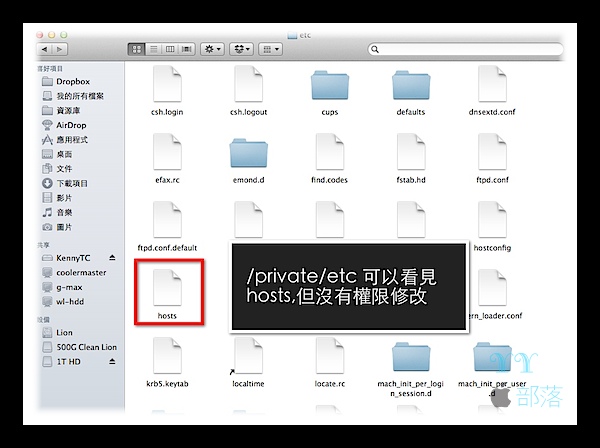Image resolution: width=600 pixels, height=448 pixels.
Task: Select the mach_init_per_user.d folder icon
Action: [x=492, y=357]
